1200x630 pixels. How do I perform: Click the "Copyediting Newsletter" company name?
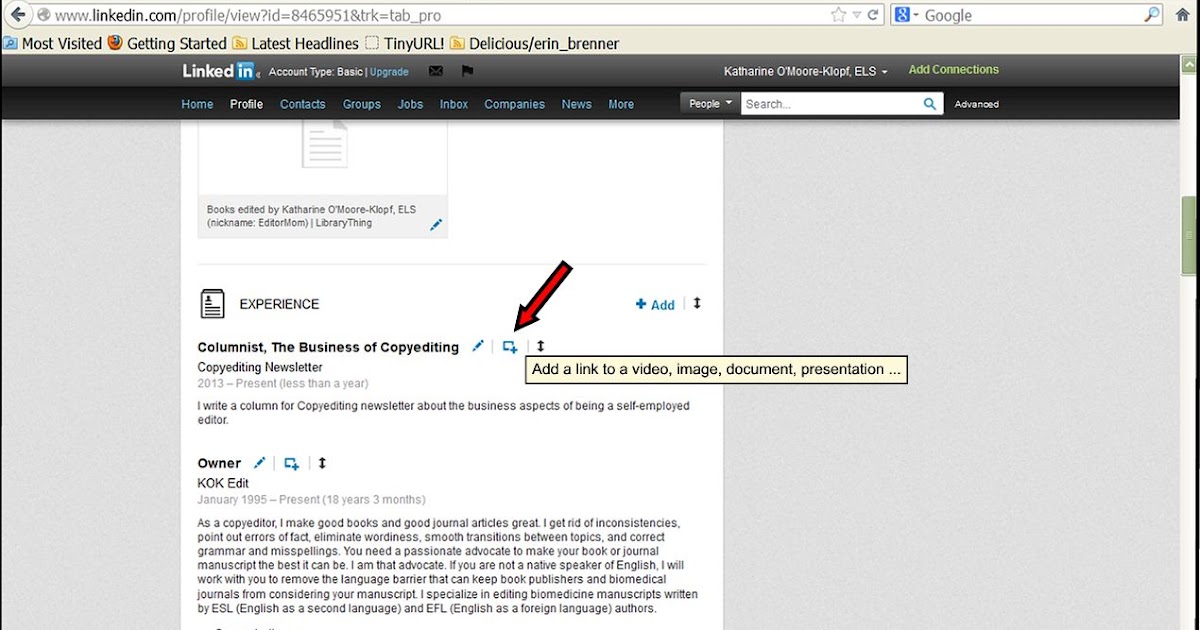(x=260, y=367)
